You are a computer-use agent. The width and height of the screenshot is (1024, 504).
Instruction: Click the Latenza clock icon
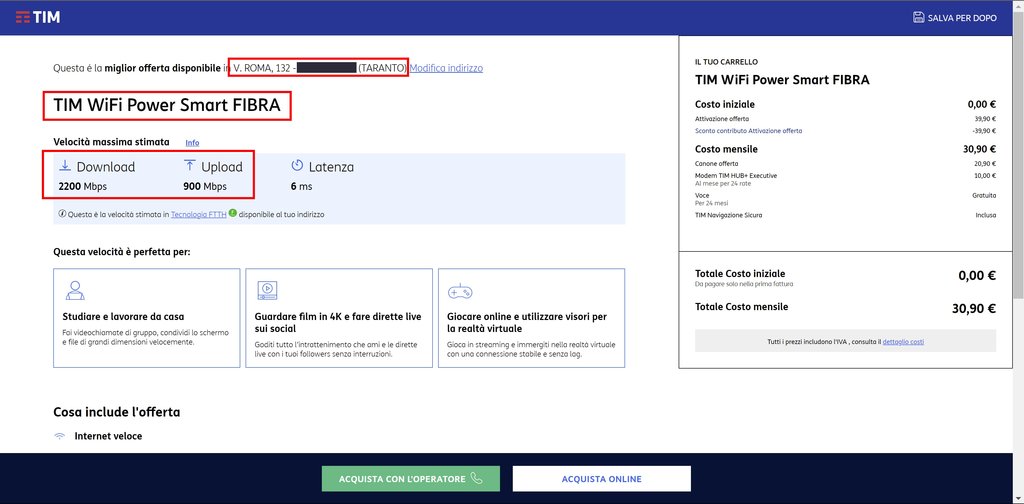297,166
